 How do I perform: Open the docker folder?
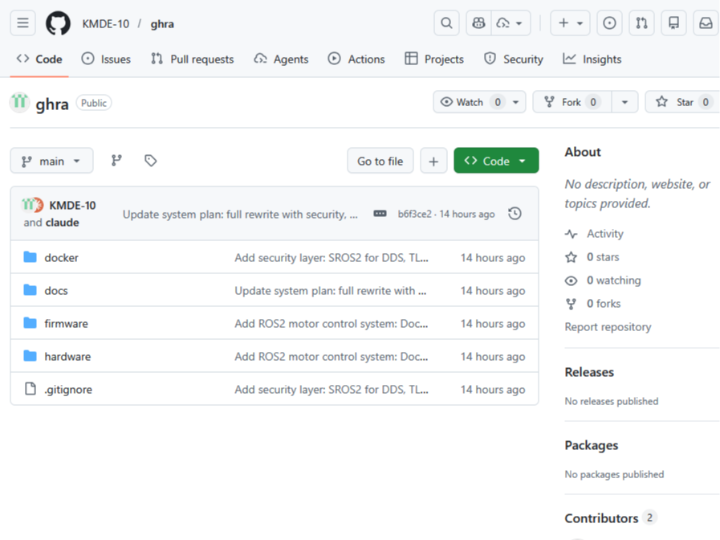(61, 257)
